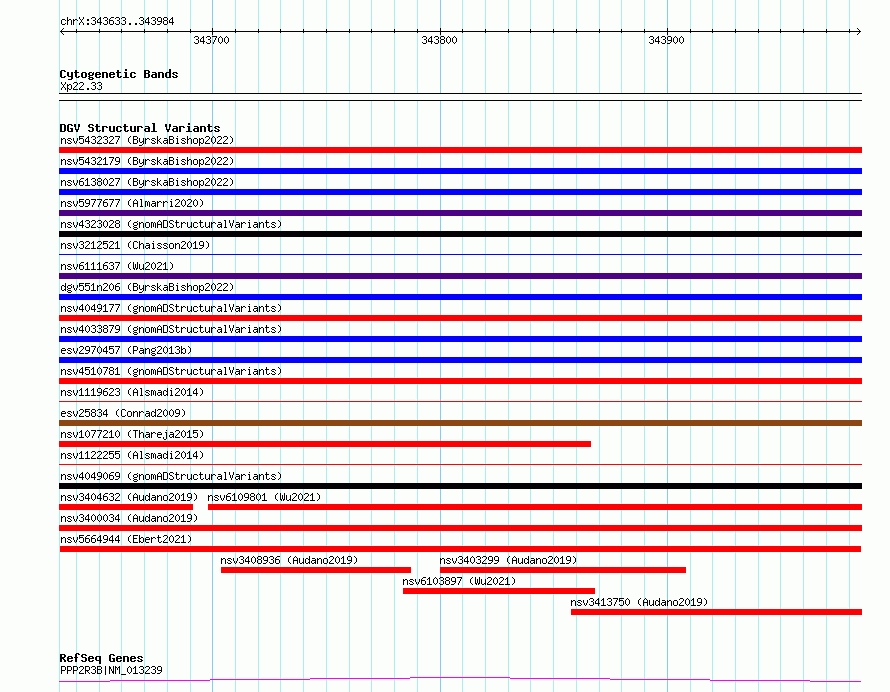
Task: Click the right arrow on the ruler
Action: [859, 32]
